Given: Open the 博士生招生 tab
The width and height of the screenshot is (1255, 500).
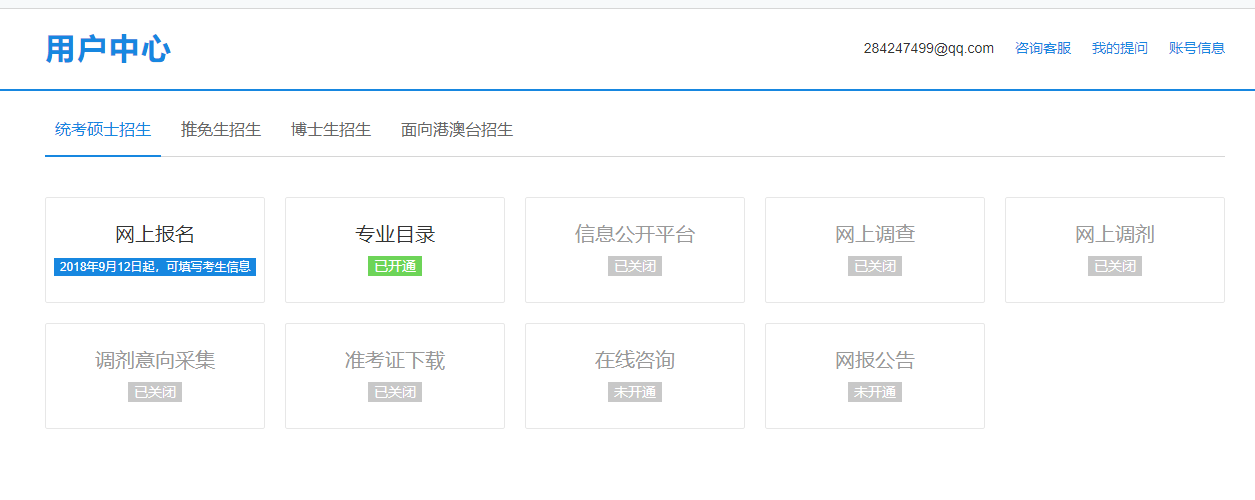Looking at the screenshot, I should point(331,130).
